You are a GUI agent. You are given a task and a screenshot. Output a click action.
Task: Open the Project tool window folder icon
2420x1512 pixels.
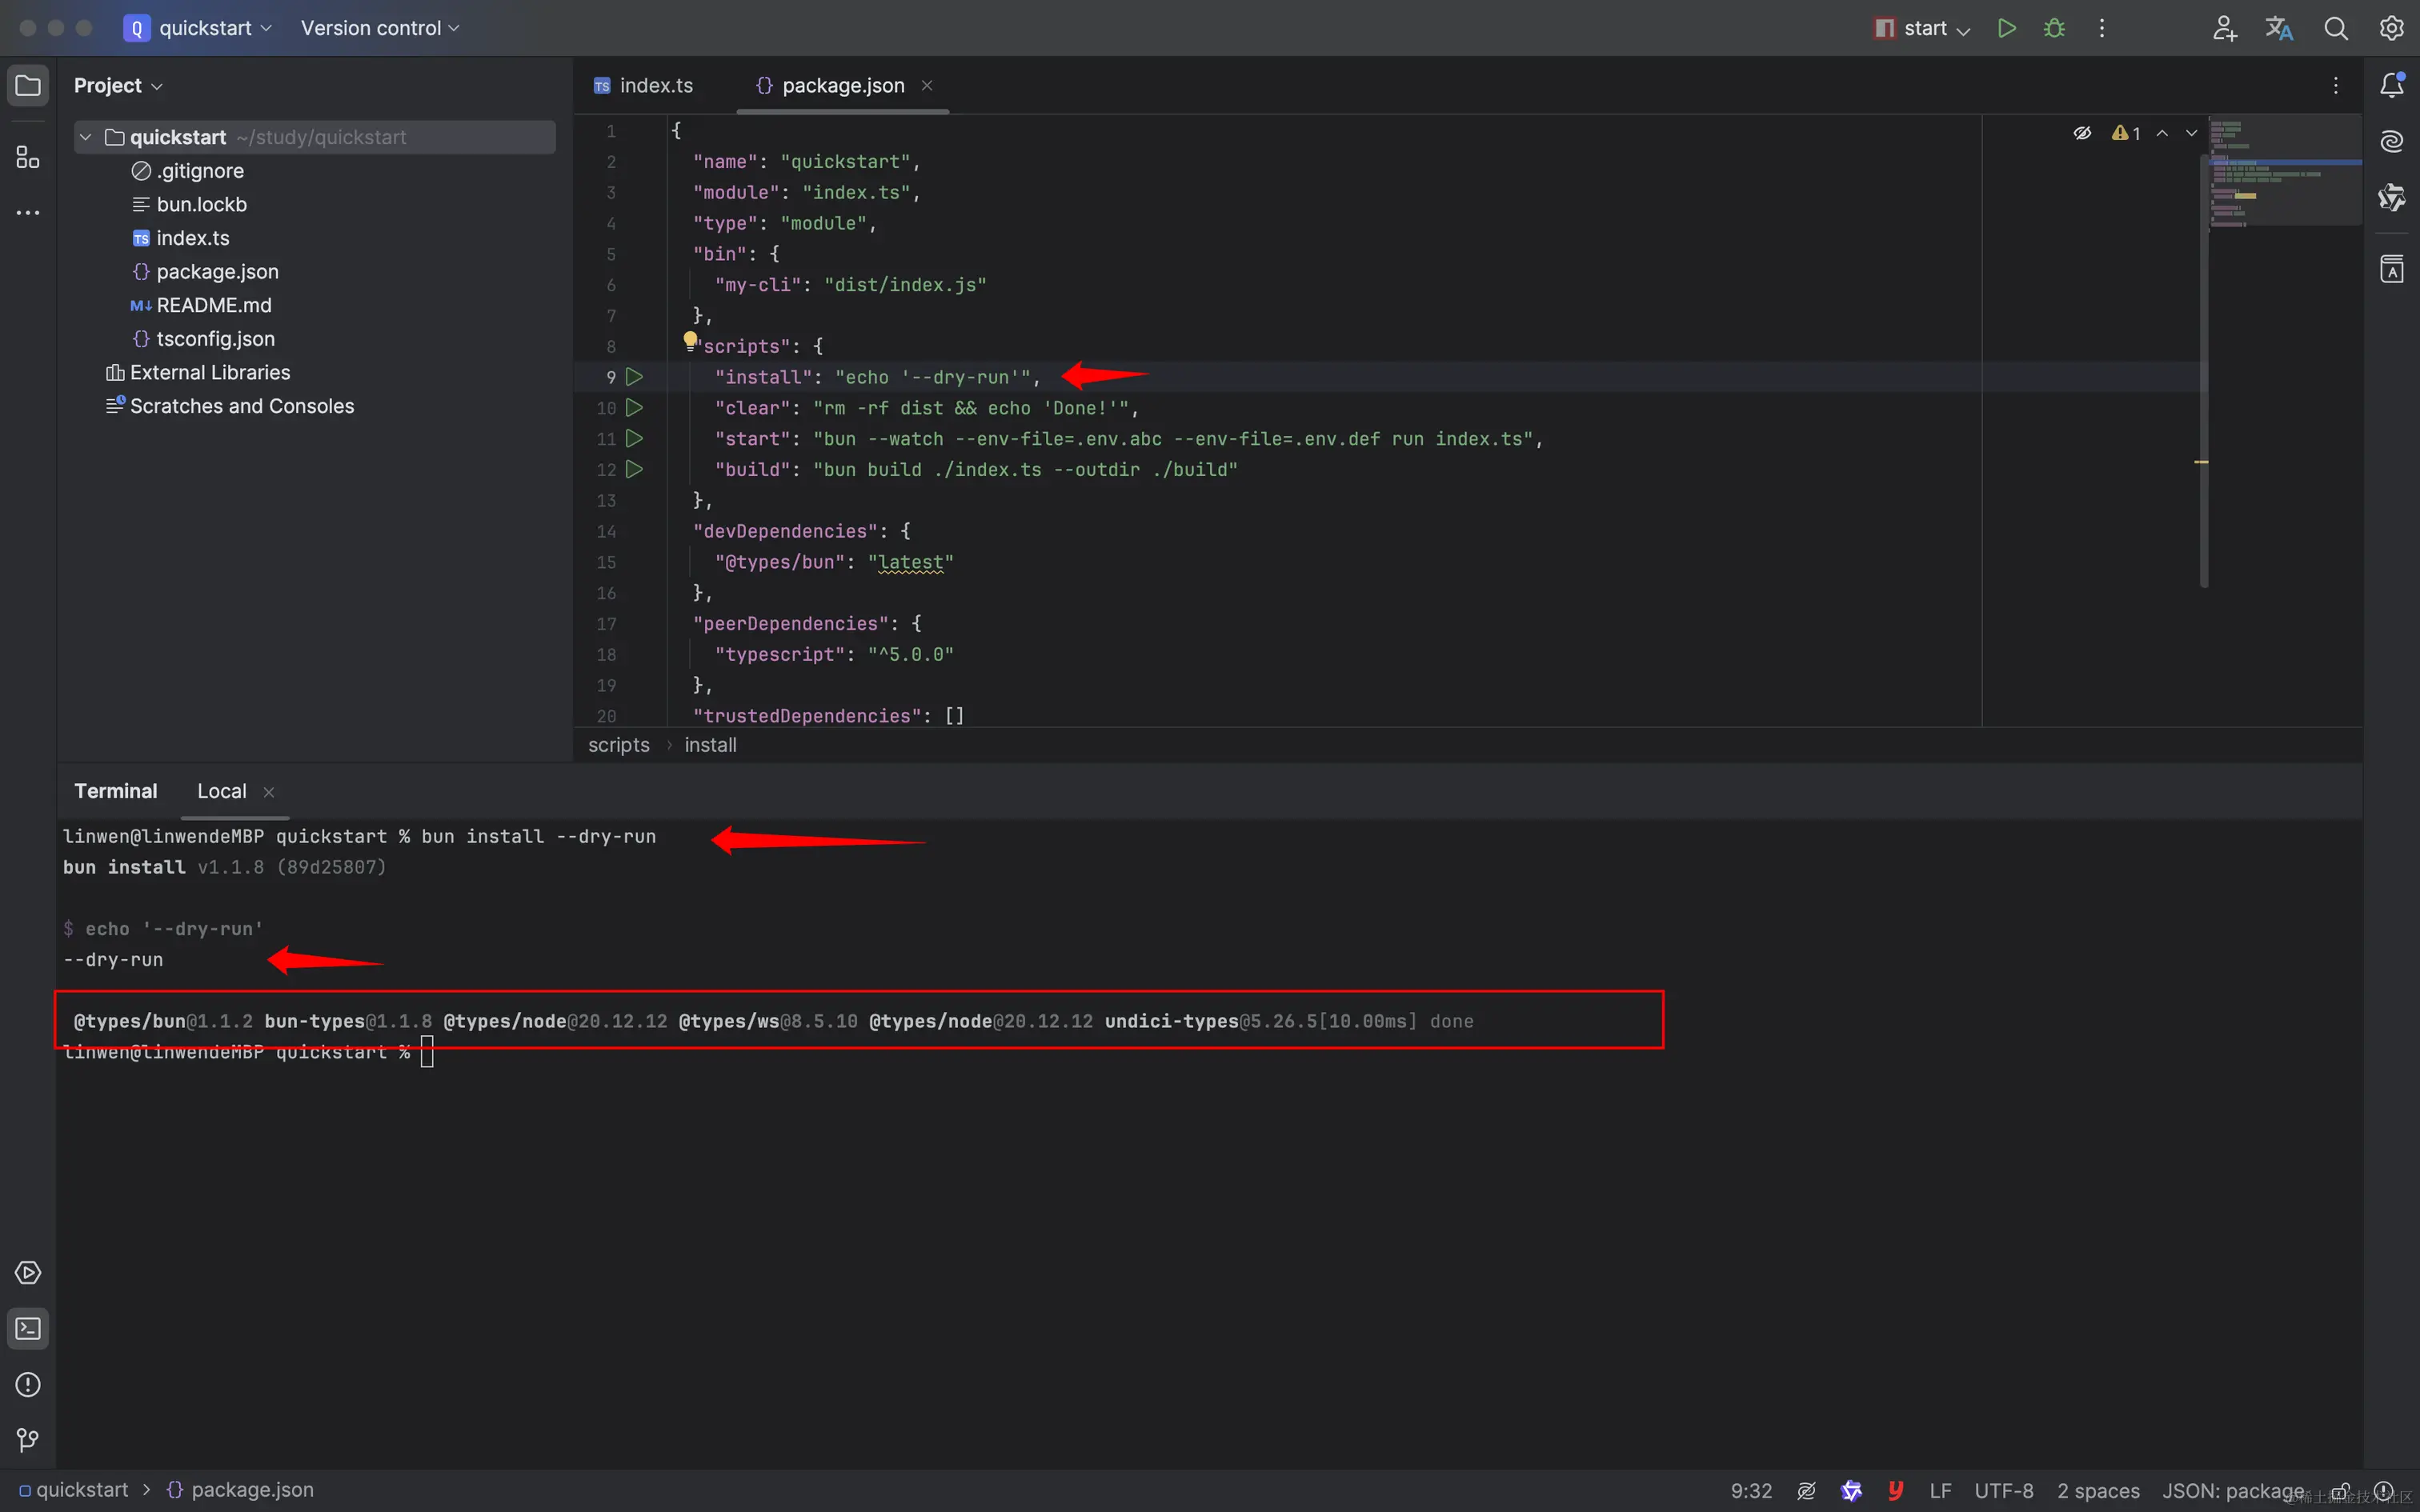28,86
